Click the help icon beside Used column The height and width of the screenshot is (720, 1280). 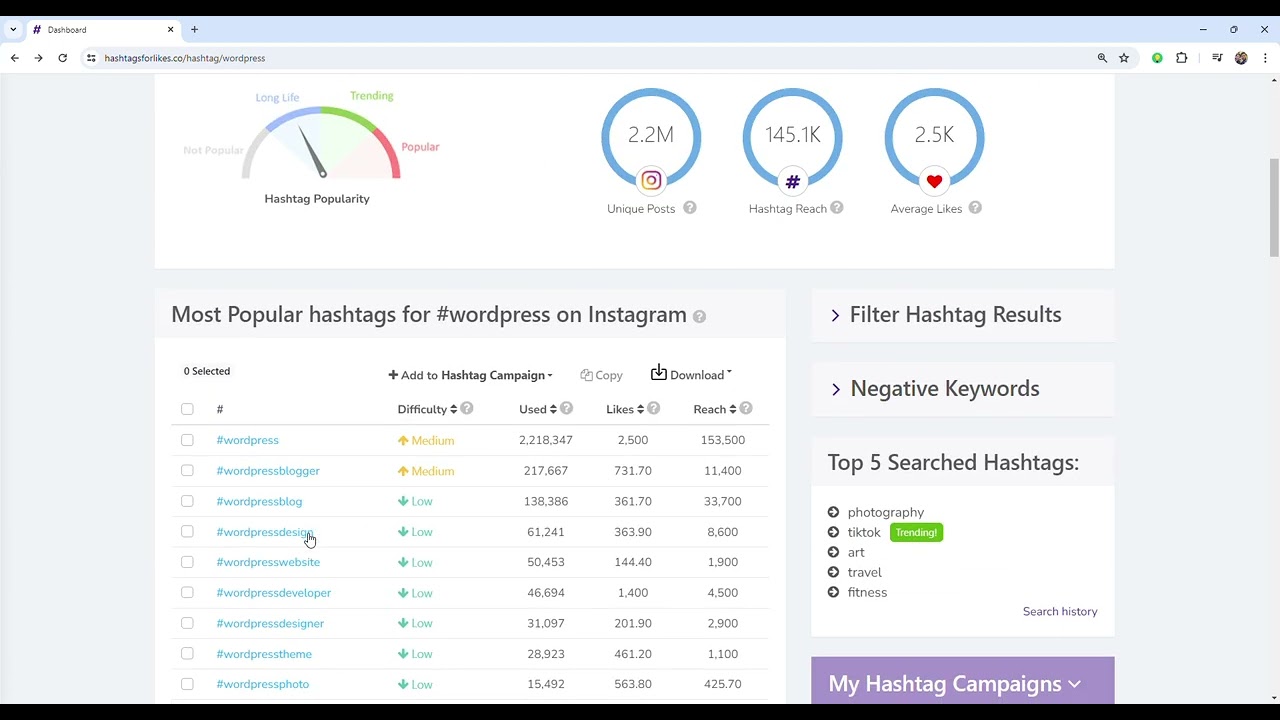566,408
